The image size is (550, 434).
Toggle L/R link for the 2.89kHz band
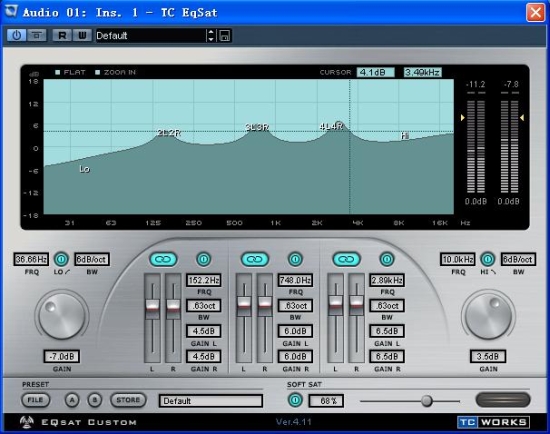[347, 259]
